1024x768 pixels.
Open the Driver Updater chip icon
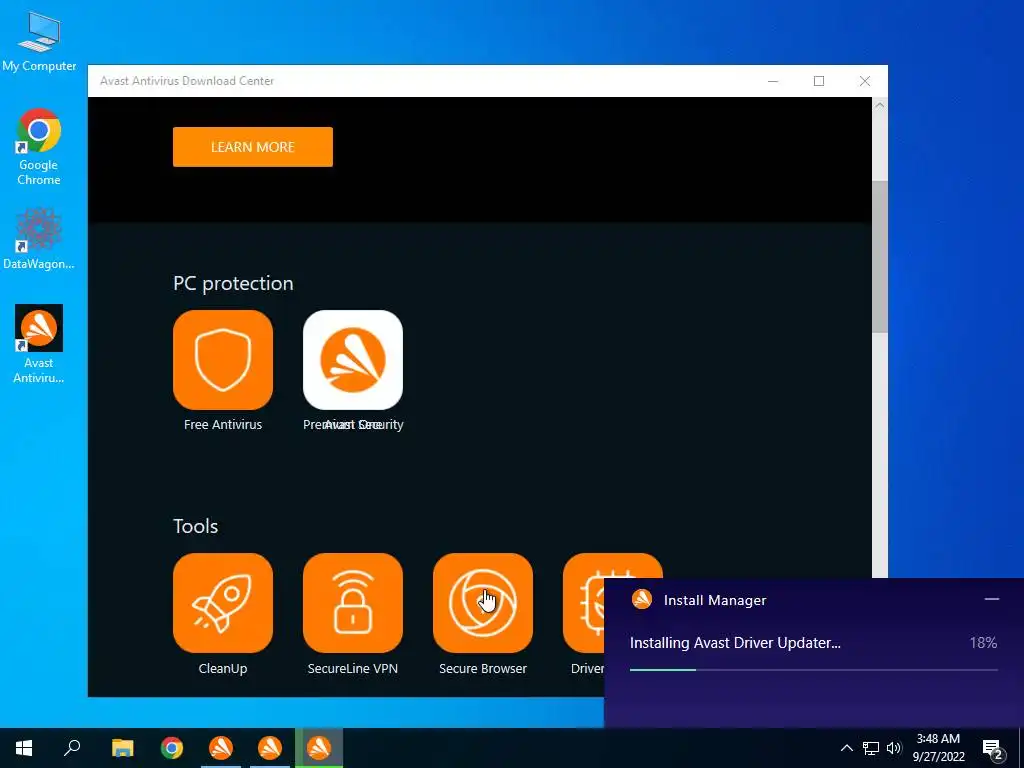click(x=584, y=603)
